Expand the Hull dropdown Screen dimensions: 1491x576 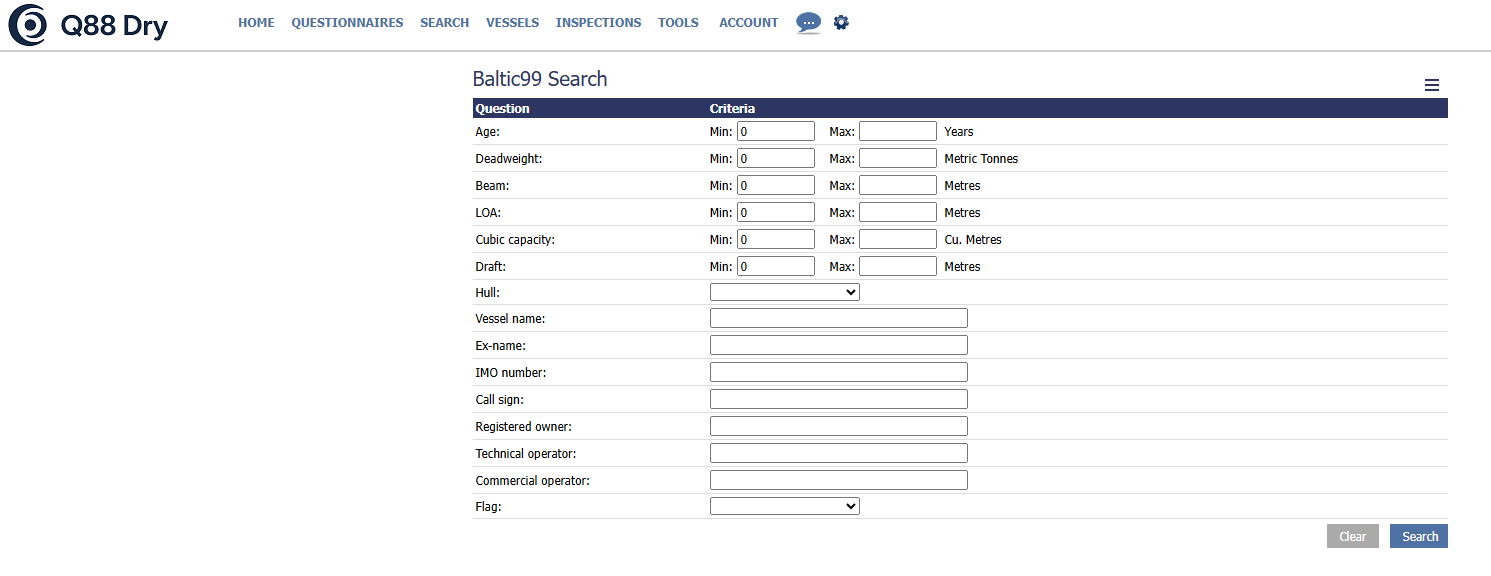click(x=784, y=292)
